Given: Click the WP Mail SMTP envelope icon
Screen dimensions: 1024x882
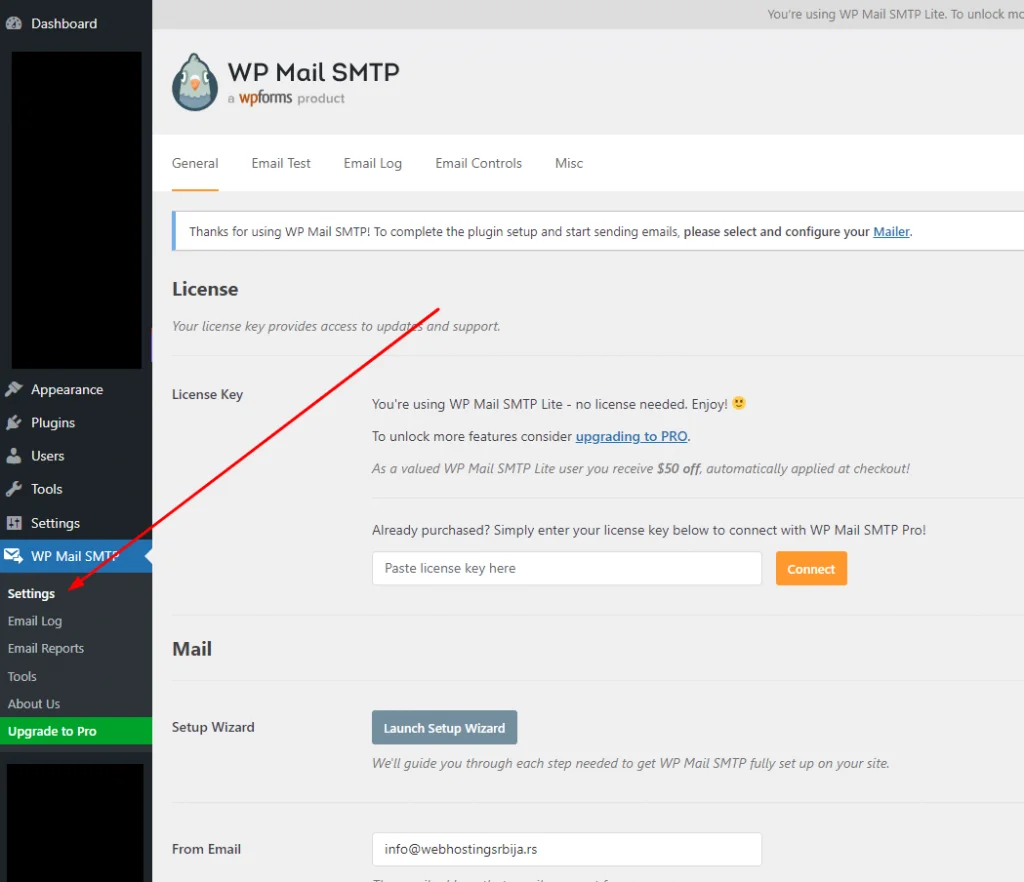Looking at the screenshot, I should pyautogui.click(x=14, y=556).
